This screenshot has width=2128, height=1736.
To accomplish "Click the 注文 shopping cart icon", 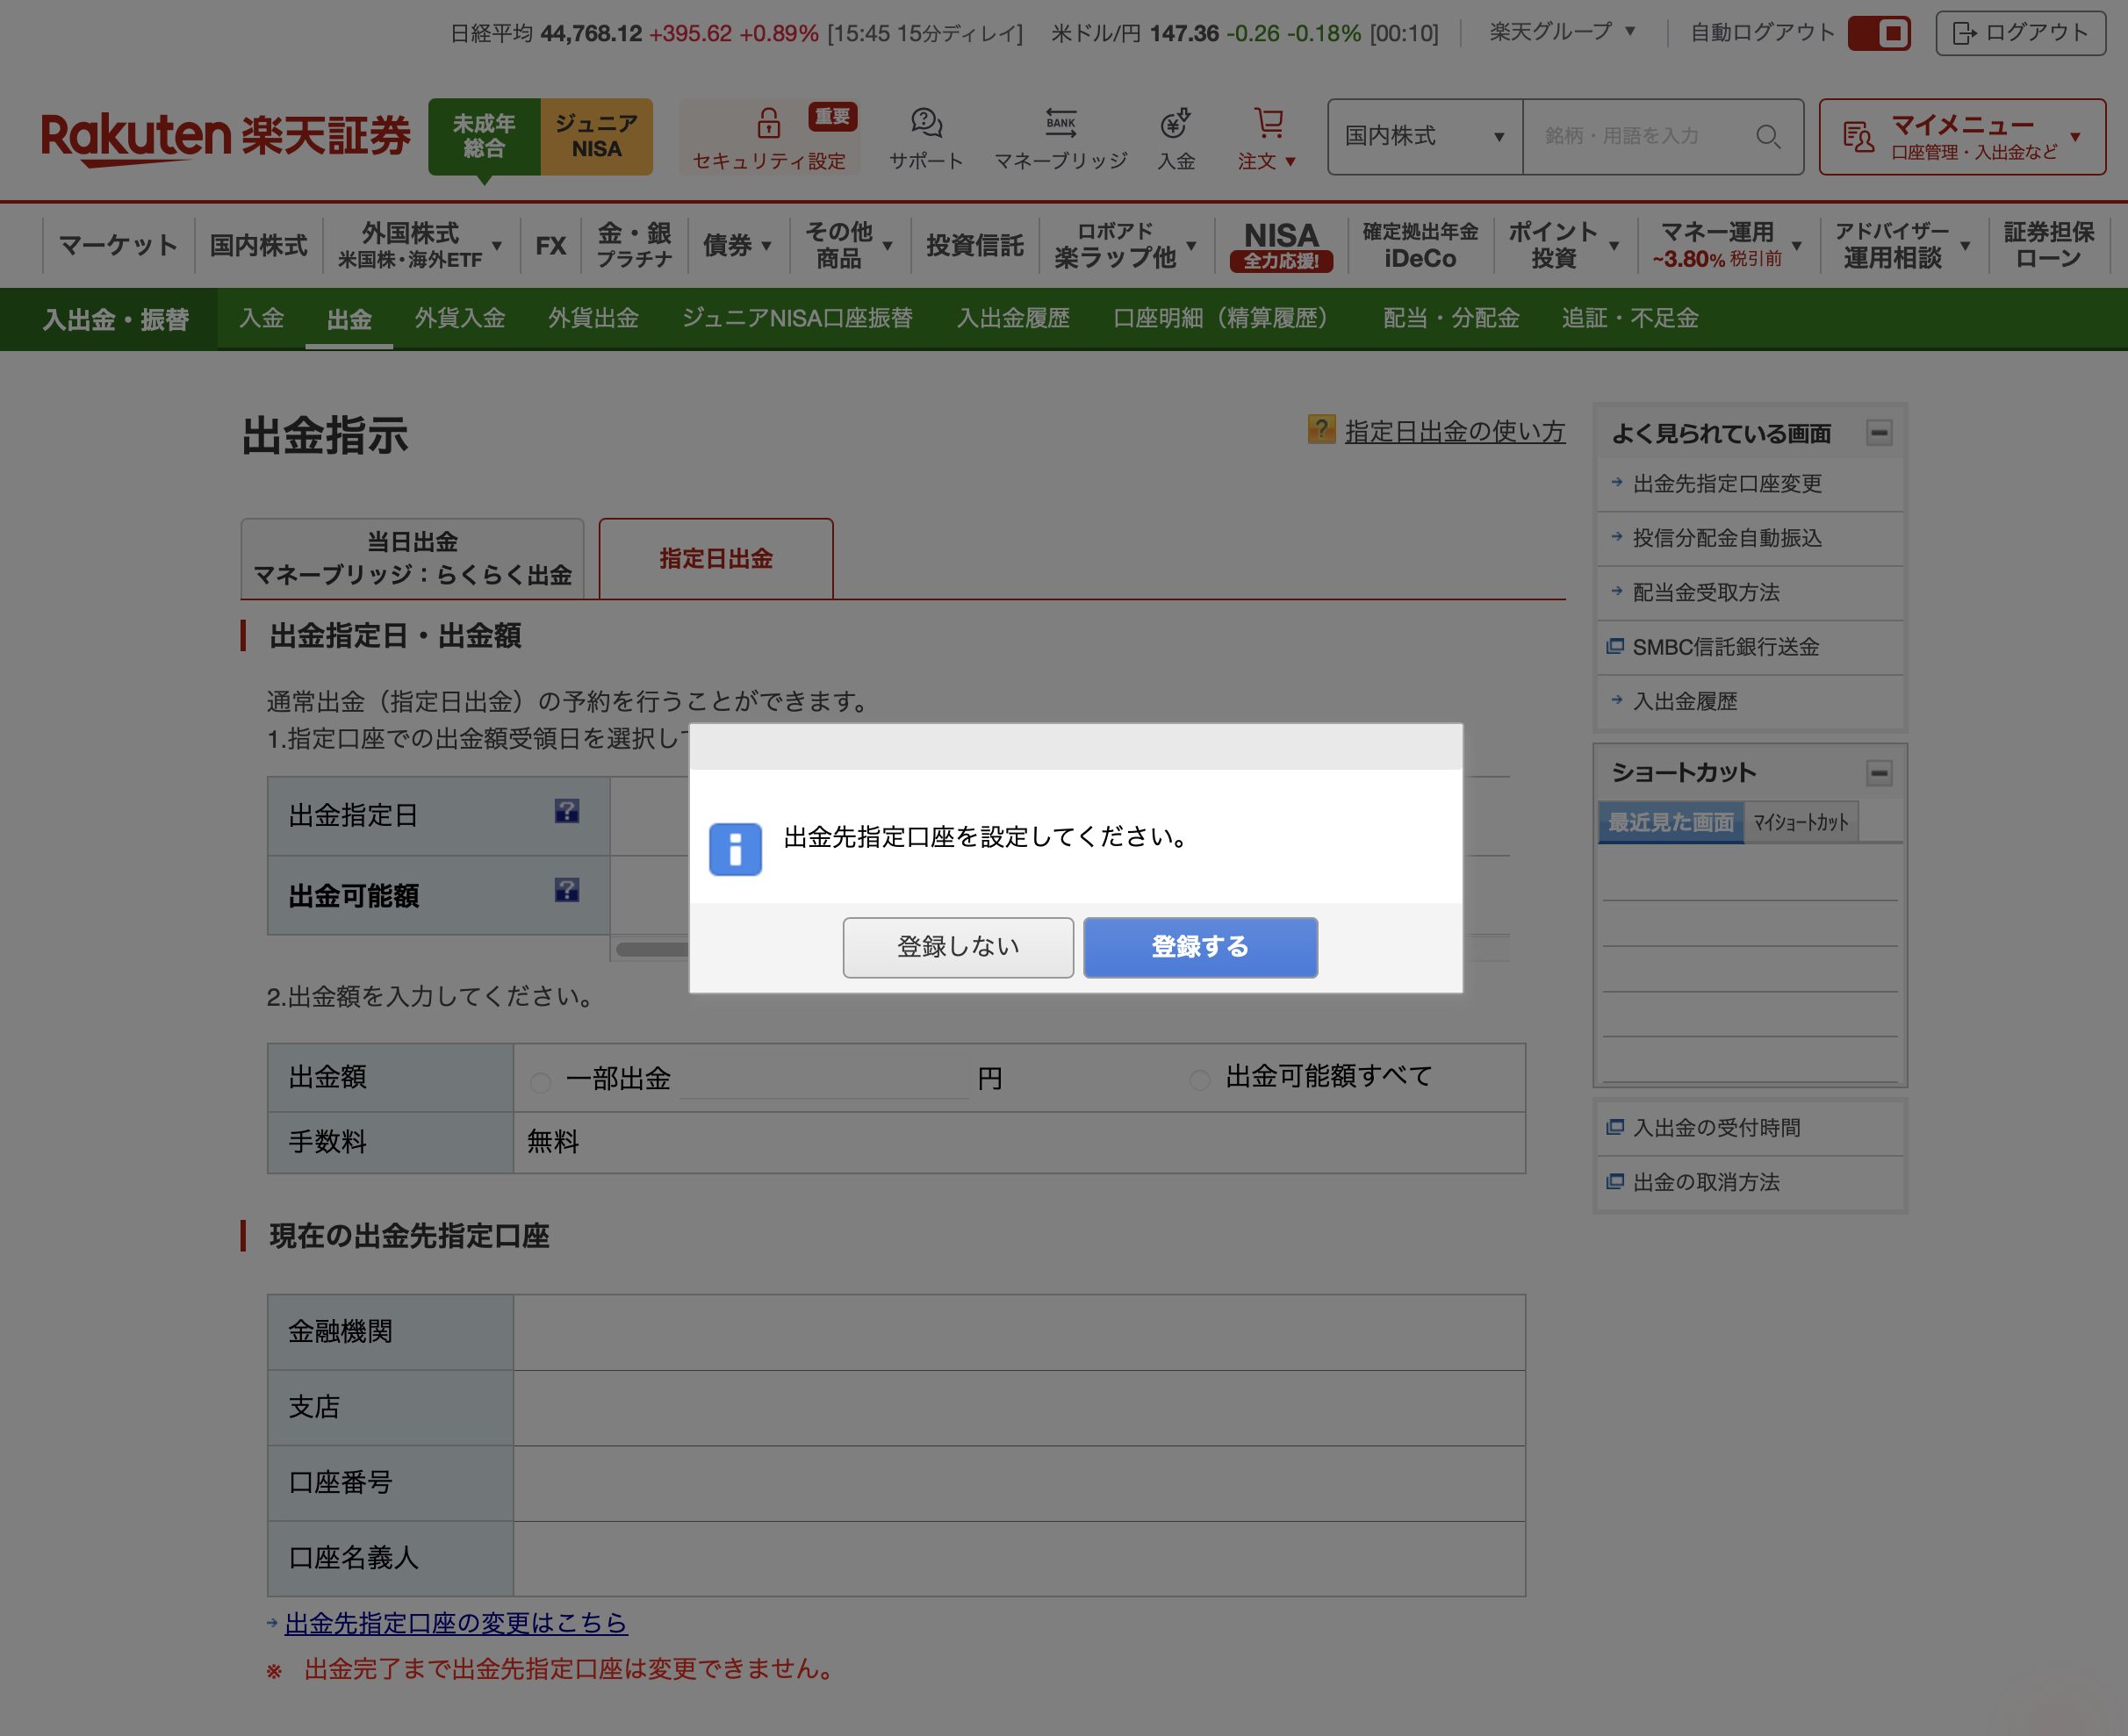I will click(x=1268, y=124).
